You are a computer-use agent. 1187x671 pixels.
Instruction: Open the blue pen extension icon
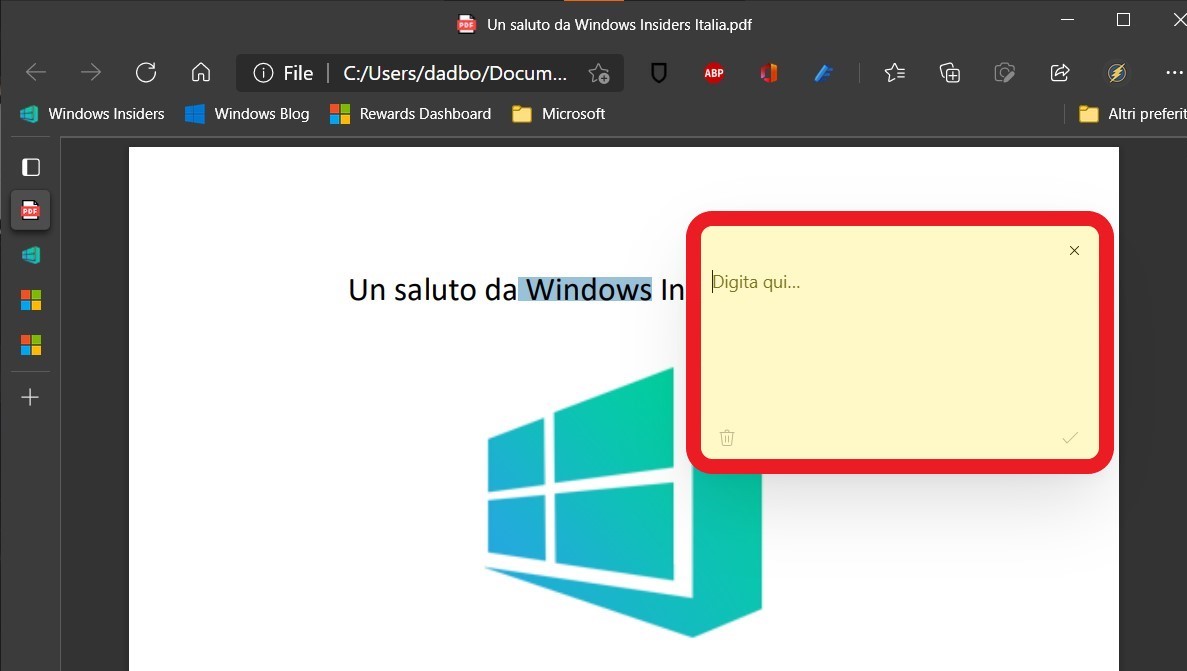tap(824, 73)
